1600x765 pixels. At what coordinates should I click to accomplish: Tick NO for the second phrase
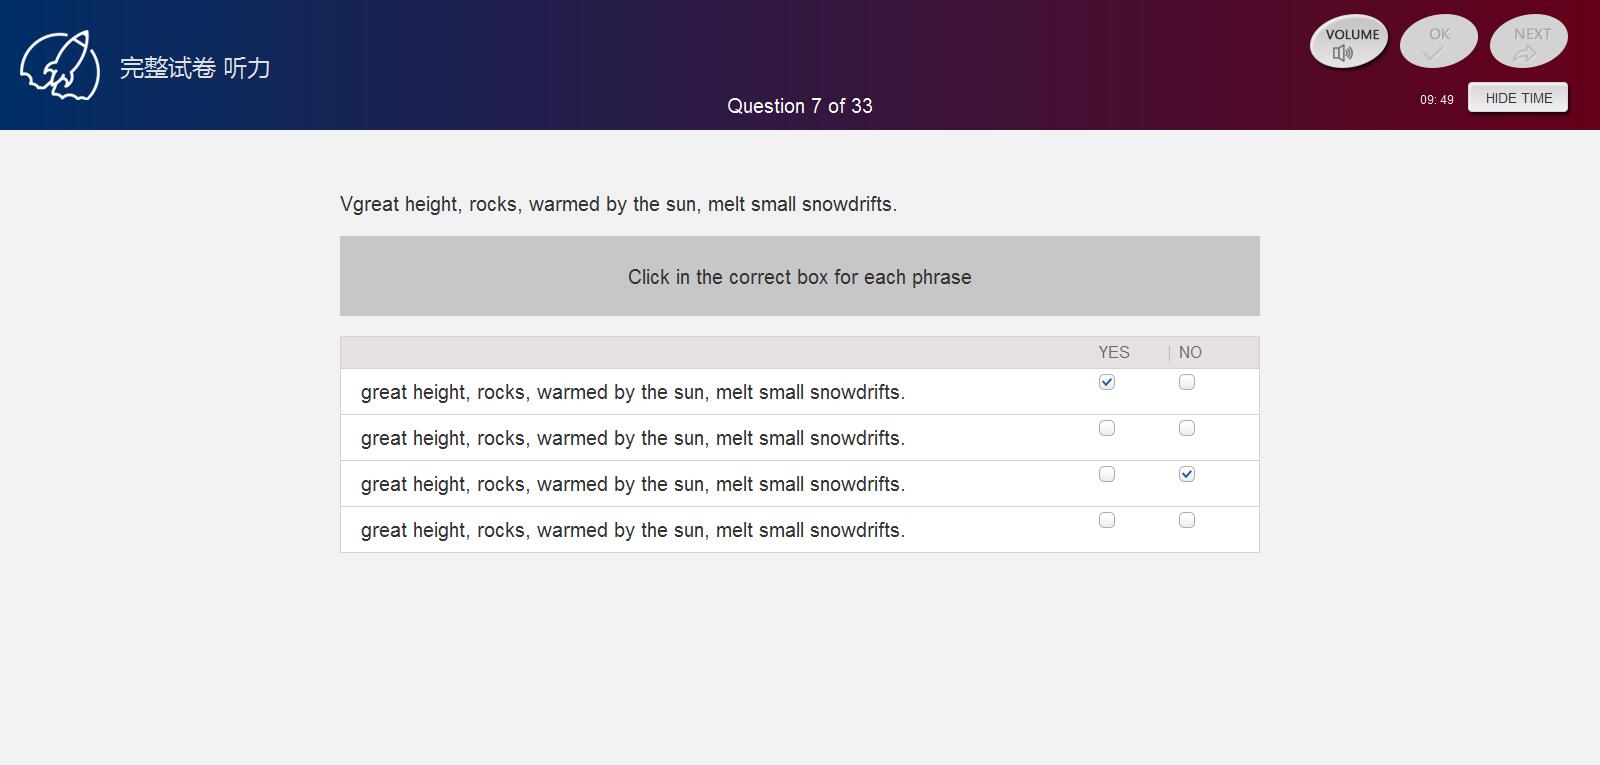[x=1187, y=428]
